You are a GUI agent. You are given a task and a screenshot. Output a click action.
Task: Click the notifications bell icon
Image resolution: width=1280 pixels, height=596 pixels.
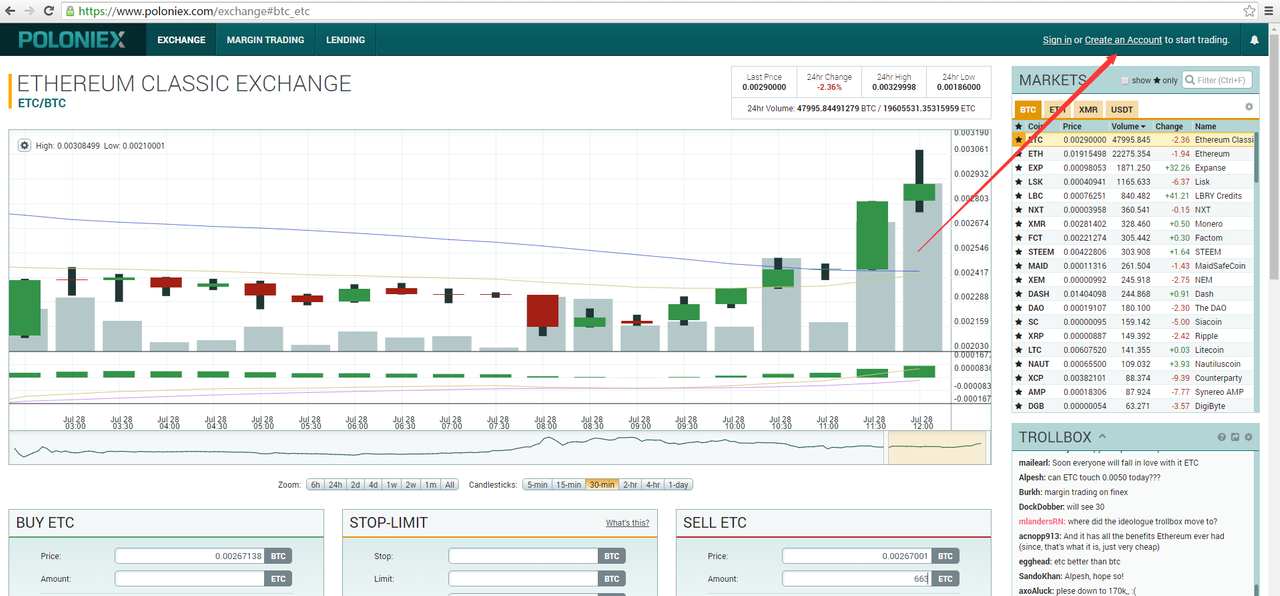(x=1255, y=40)
